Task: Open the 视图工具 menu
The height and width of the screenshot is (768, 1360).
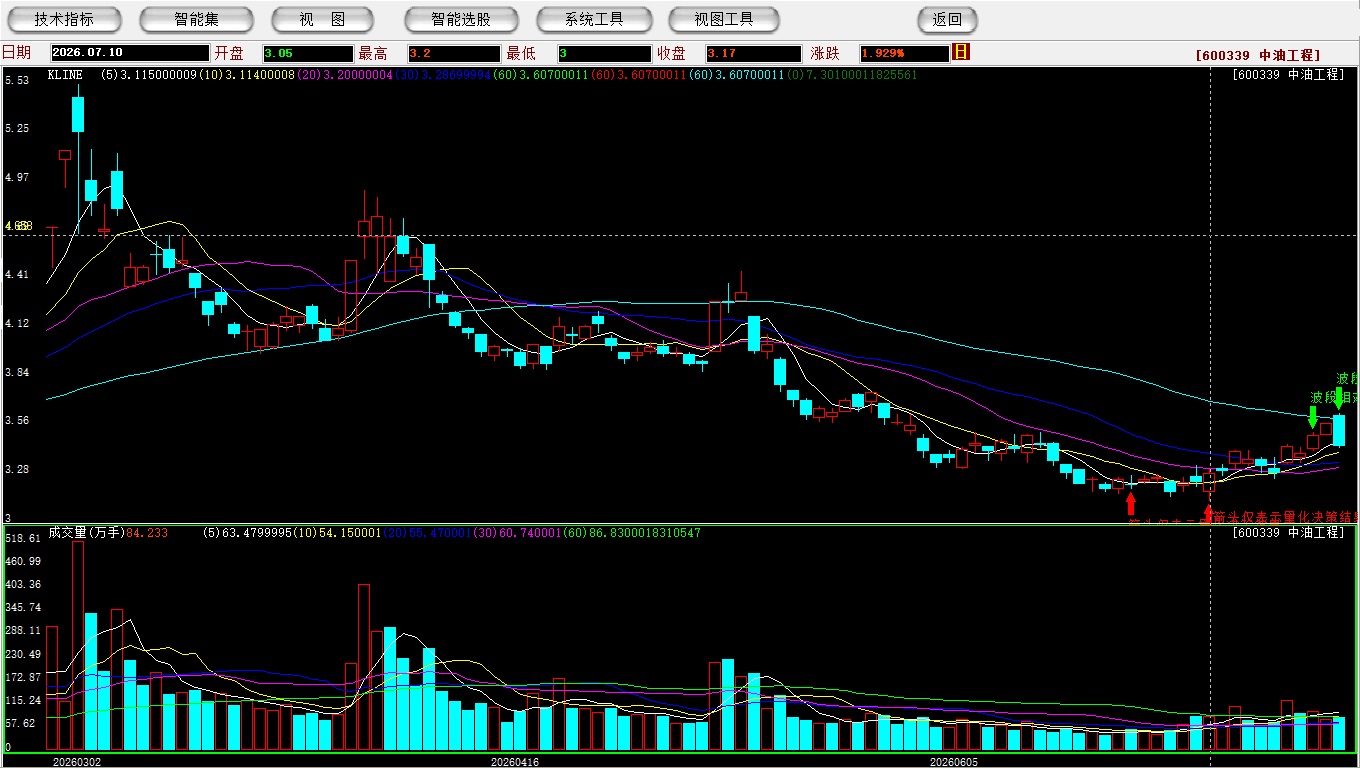Action: [725, 19]
